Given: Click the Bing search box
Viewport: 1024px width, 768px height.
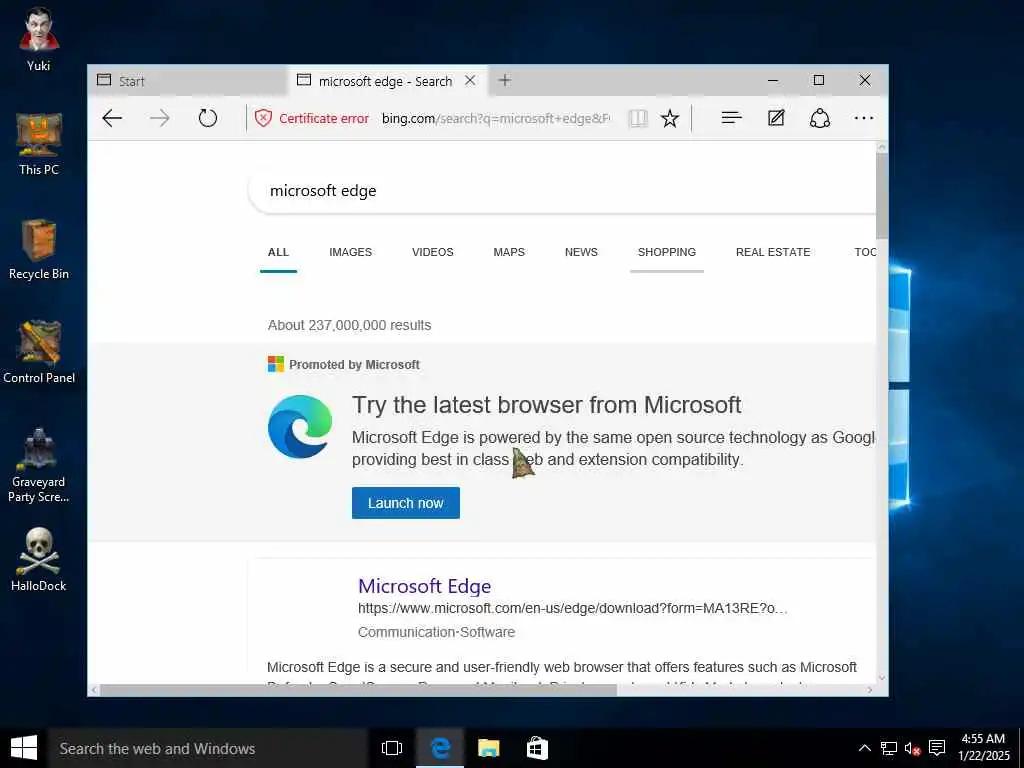Looking at the screenshot, I should tap(562, 191).
